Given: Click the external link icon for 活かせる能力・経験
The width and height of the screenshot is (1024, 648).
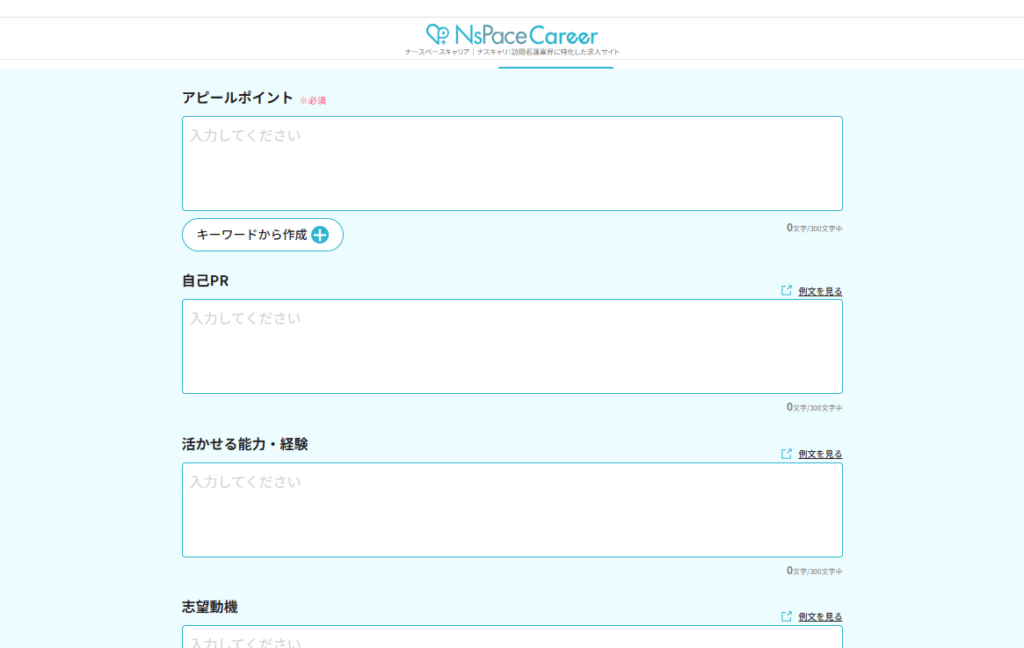Looking at the screenshot, I should [786, 454].
